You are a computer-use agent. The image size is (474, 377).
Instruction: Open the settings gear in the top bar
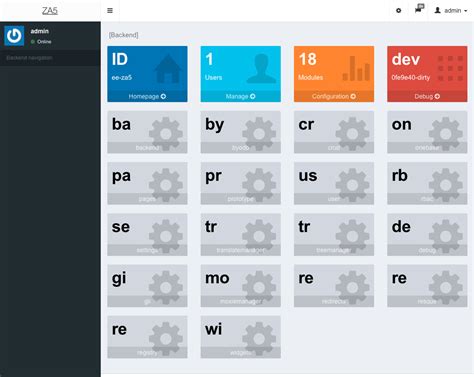398,11
